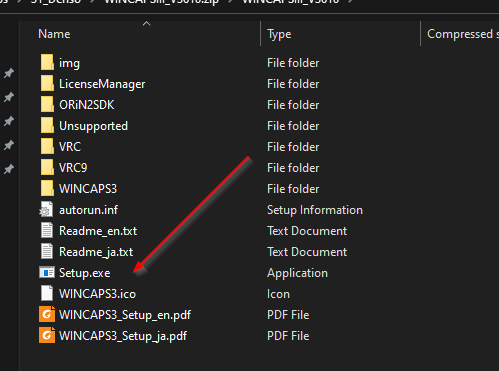The image size is (499, 371).
Task: Select the Unsupported folder icon
Action: 47,126
